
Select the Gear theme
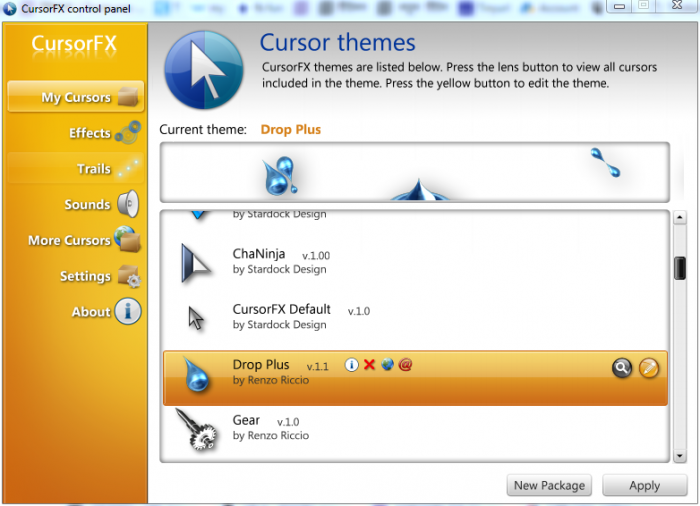pyautogui.click(x=415, y=434)
